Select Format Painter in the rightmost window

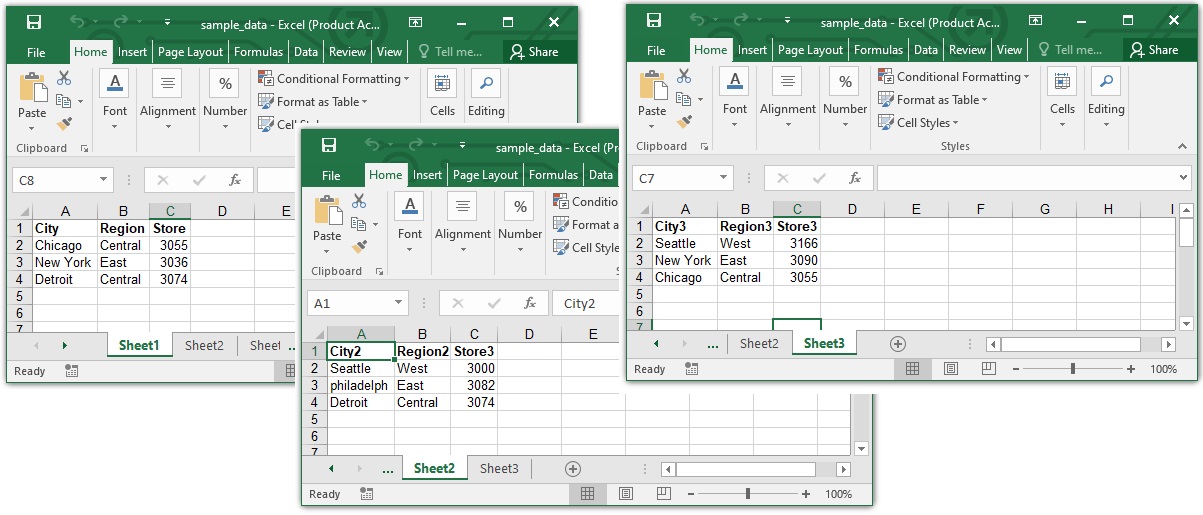click(x=684, y=122)
